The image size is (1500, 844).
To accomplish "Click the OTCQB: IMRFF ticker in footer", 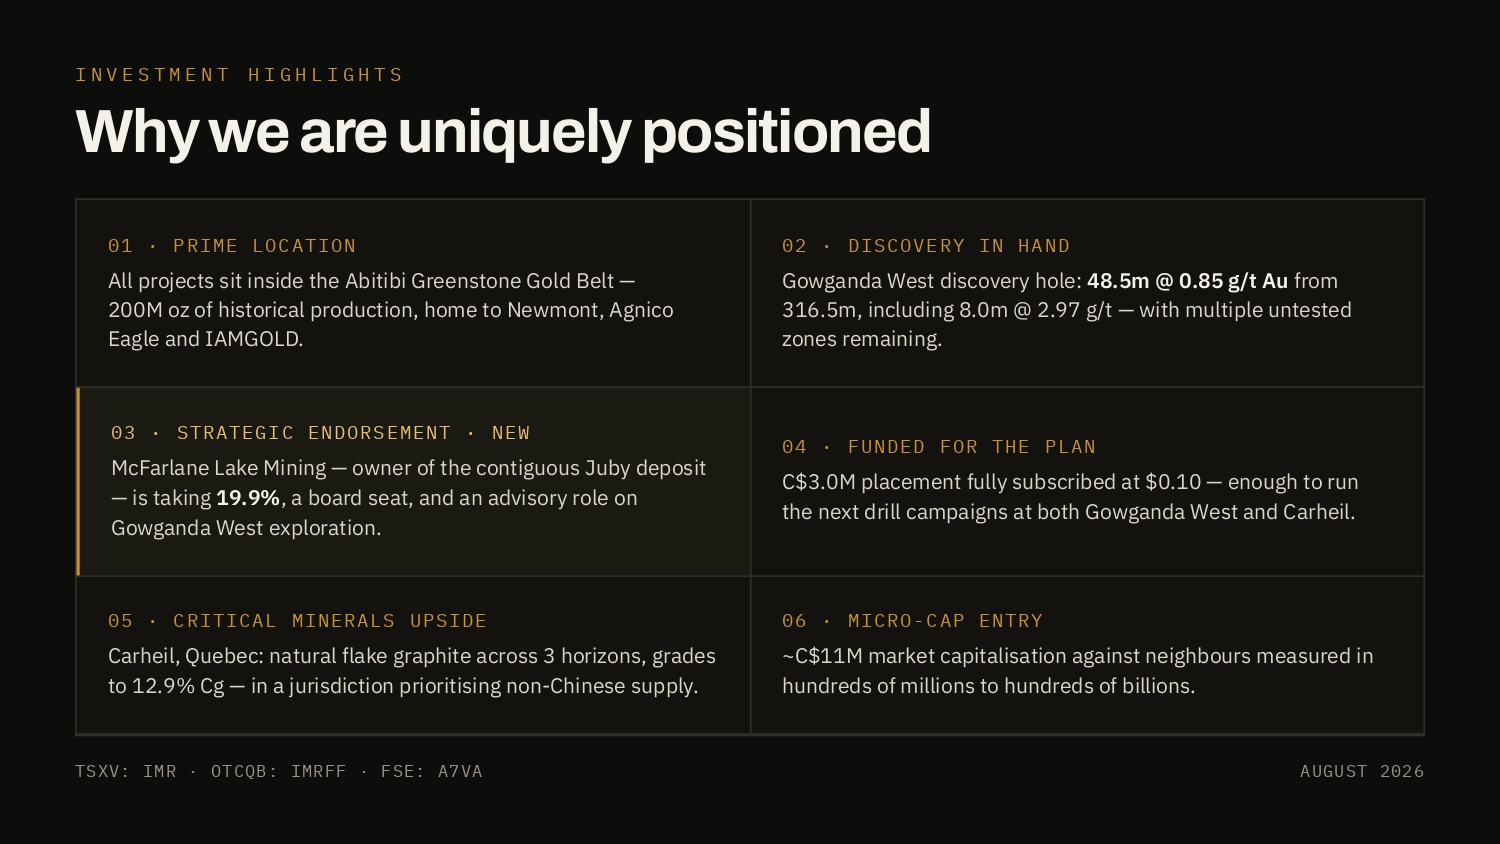I will coord(279,772).
